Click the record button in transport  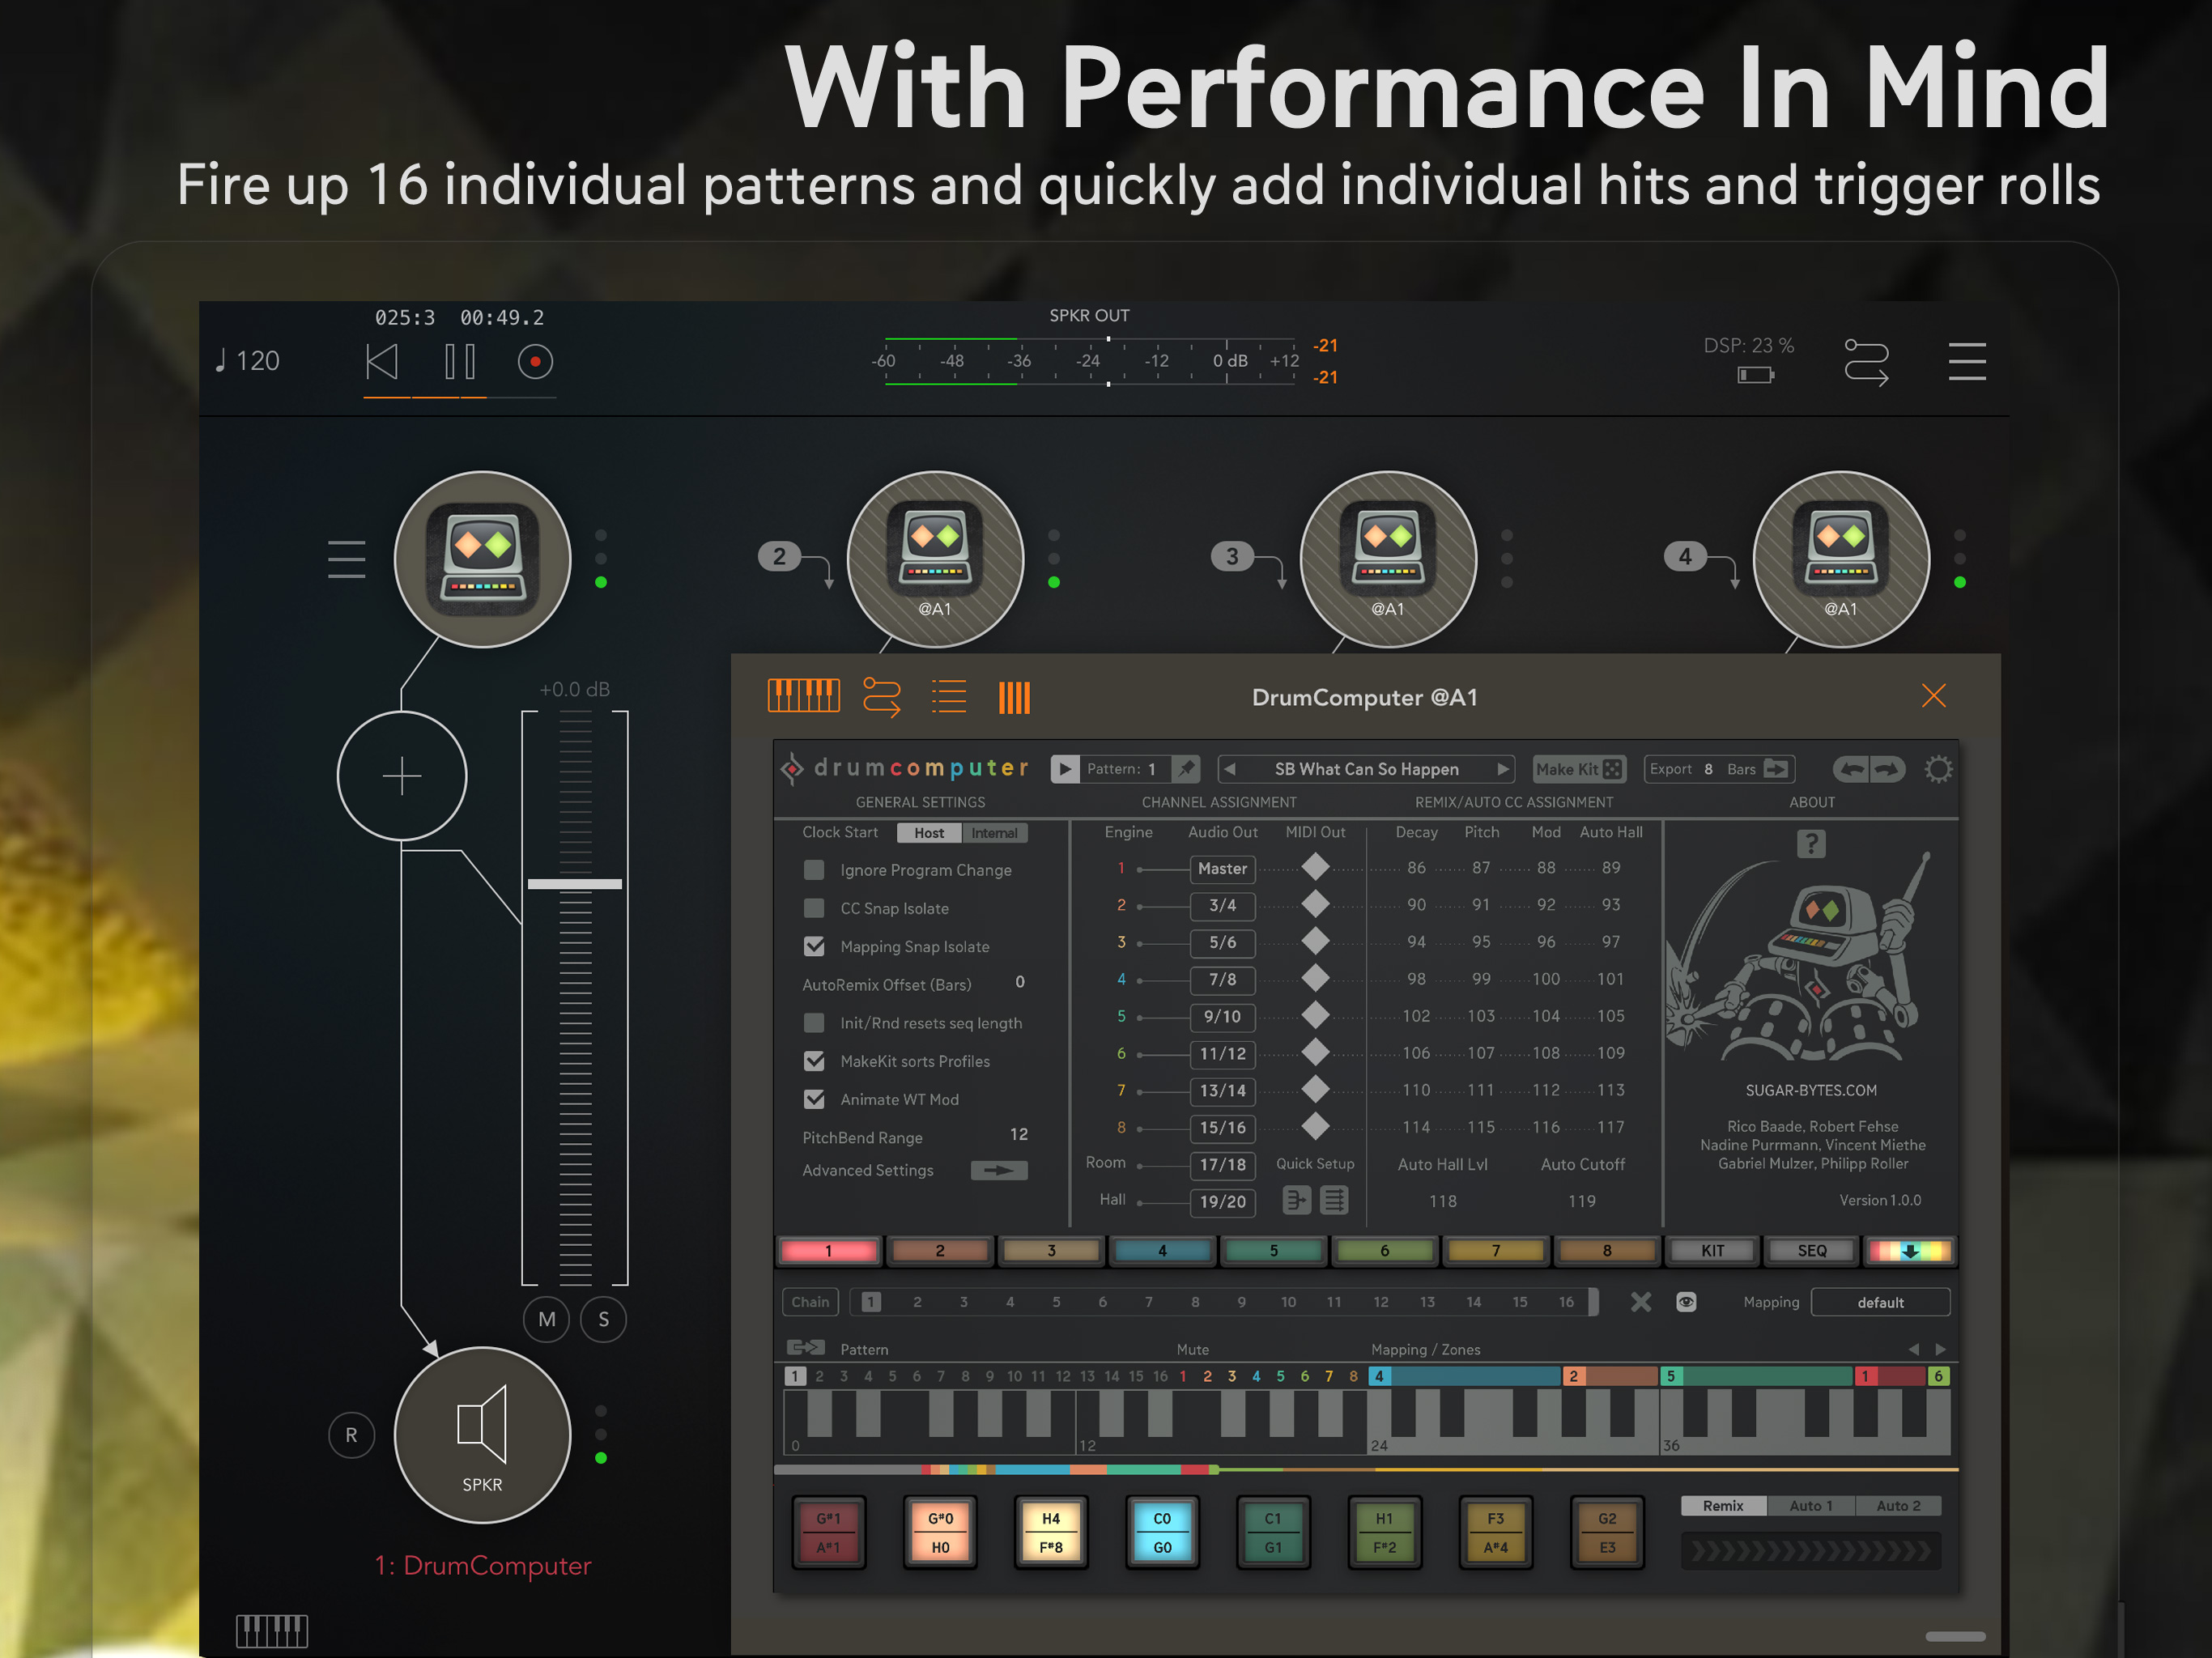(x=535, y=362)
